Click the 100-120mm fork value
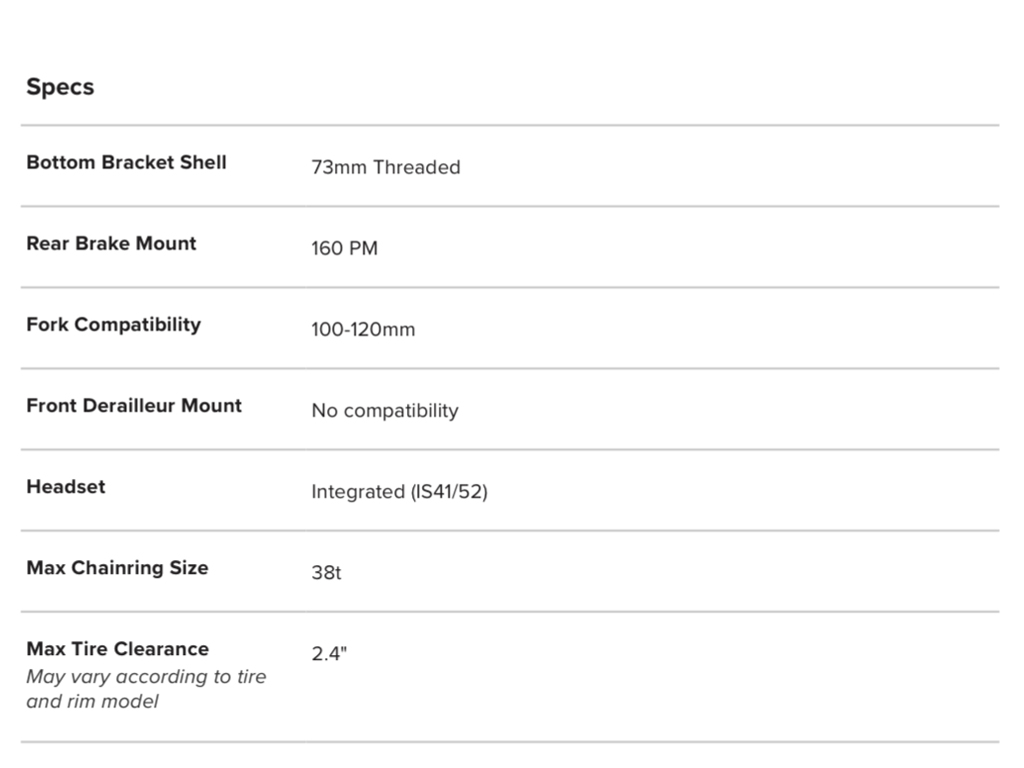The image size is (1024, 768). coord(362,329)
